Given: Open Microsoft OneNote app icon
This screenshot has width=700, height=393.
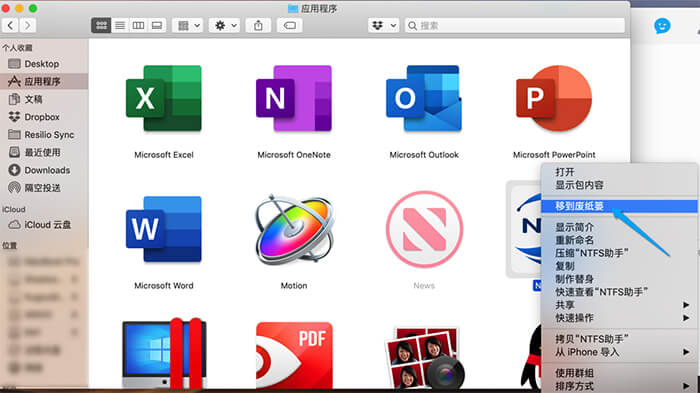Looking at the screenshot, I should [x=294, y=98].
